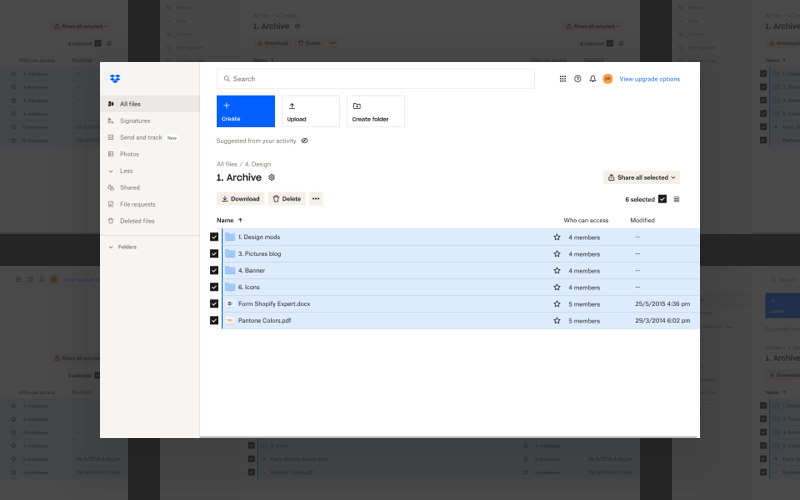Star the 3. Pictures blog folder

pos(557,254)
